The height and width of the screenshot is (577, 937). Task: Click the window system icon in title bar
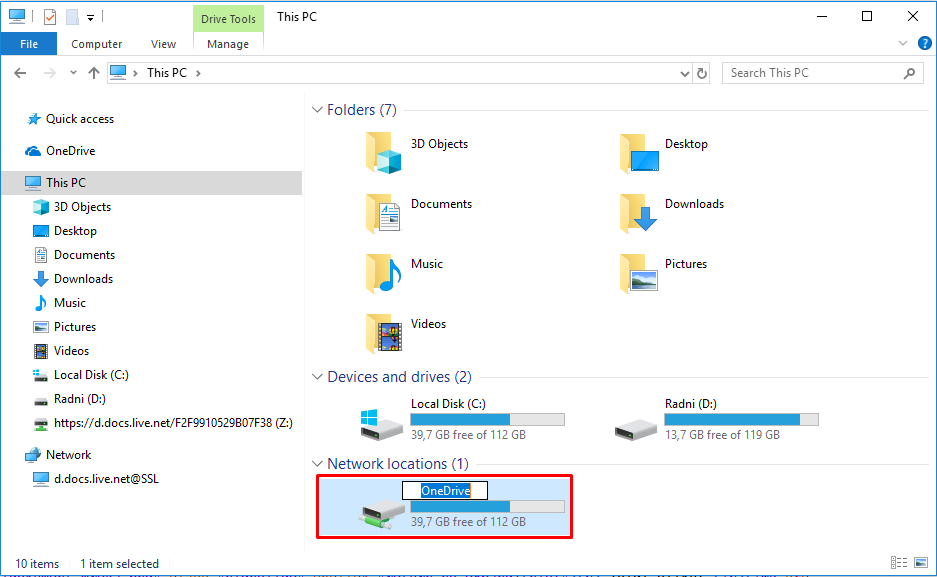17,17
